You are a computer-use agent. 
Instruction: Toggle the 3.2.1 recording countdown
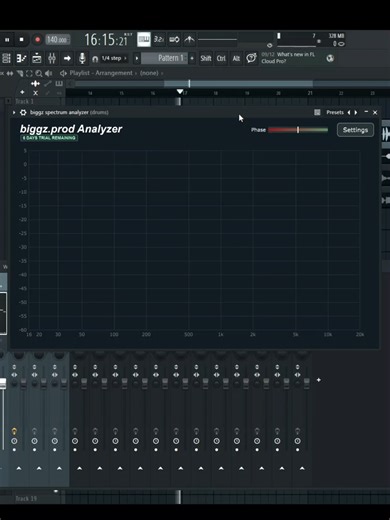tap(159, 40)
